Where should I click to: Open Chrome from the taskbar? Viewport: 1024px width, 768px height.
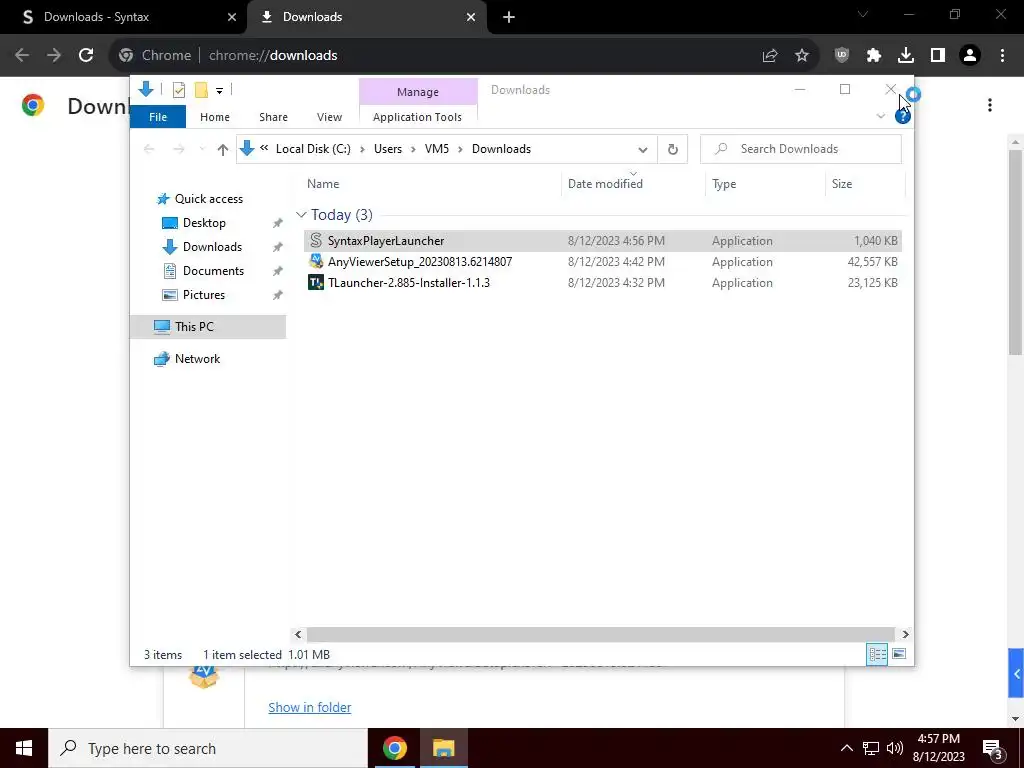coord(394,748)
